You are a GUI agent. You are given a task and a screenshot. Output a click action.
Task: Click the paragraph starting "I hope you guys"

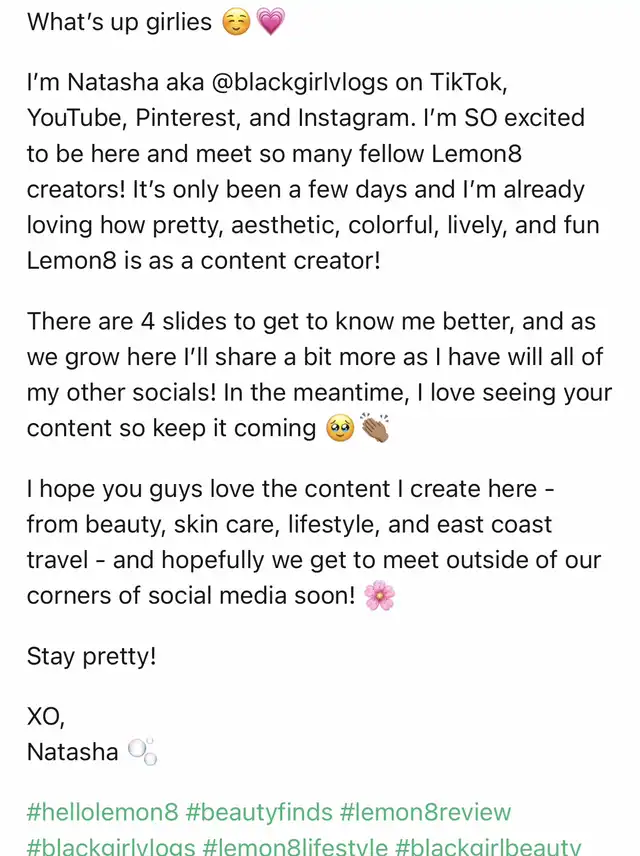[x=314, y=542]
